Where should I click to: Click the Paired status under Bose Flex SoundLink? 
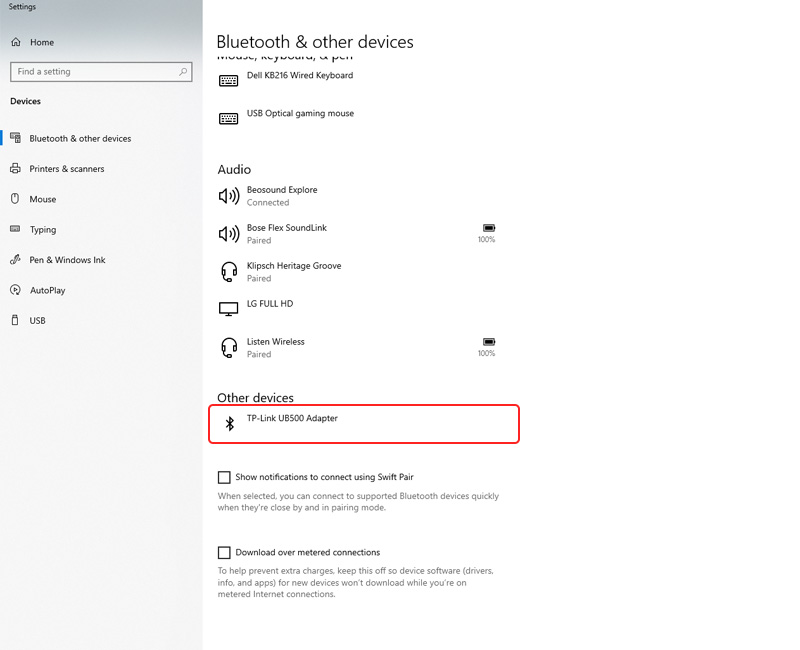[259, 240]
